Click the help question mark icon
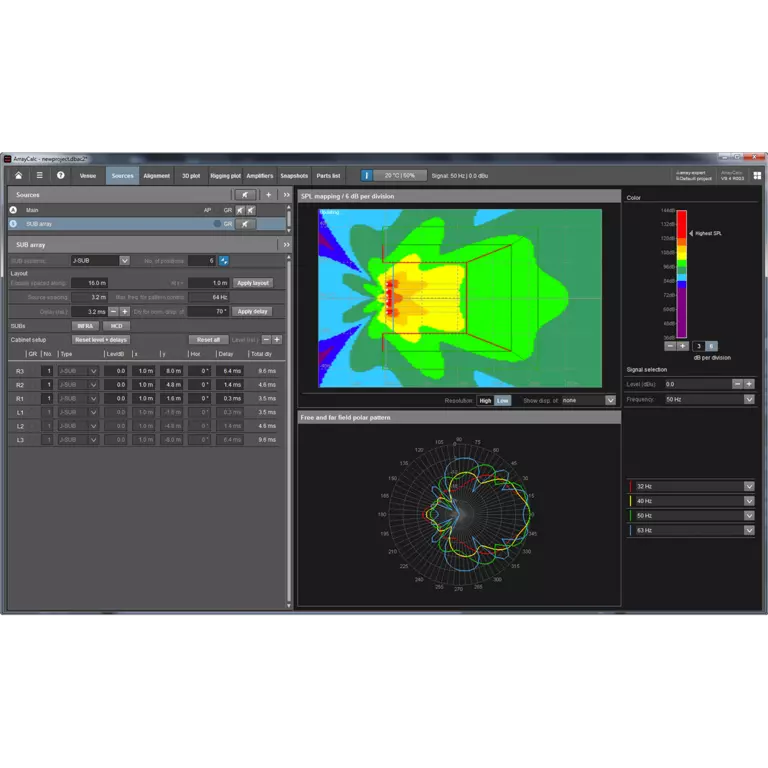The width and height of the screenshot is (768, 768). [60, 175]
